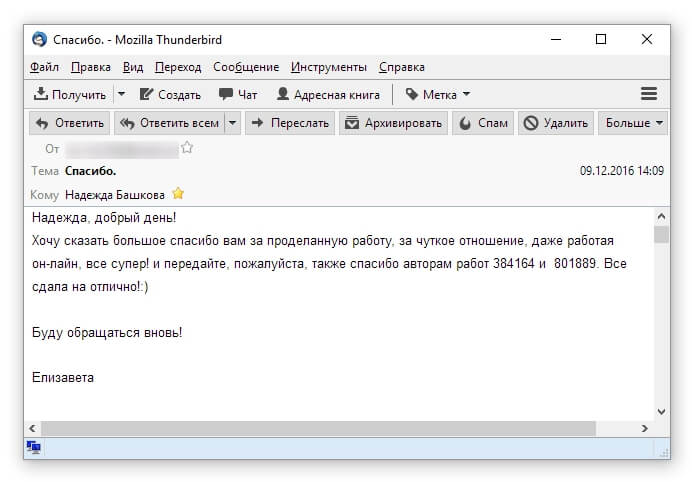Open the Адресная книга address book
This screenshot has height=482, width=692.
(328, 94)
